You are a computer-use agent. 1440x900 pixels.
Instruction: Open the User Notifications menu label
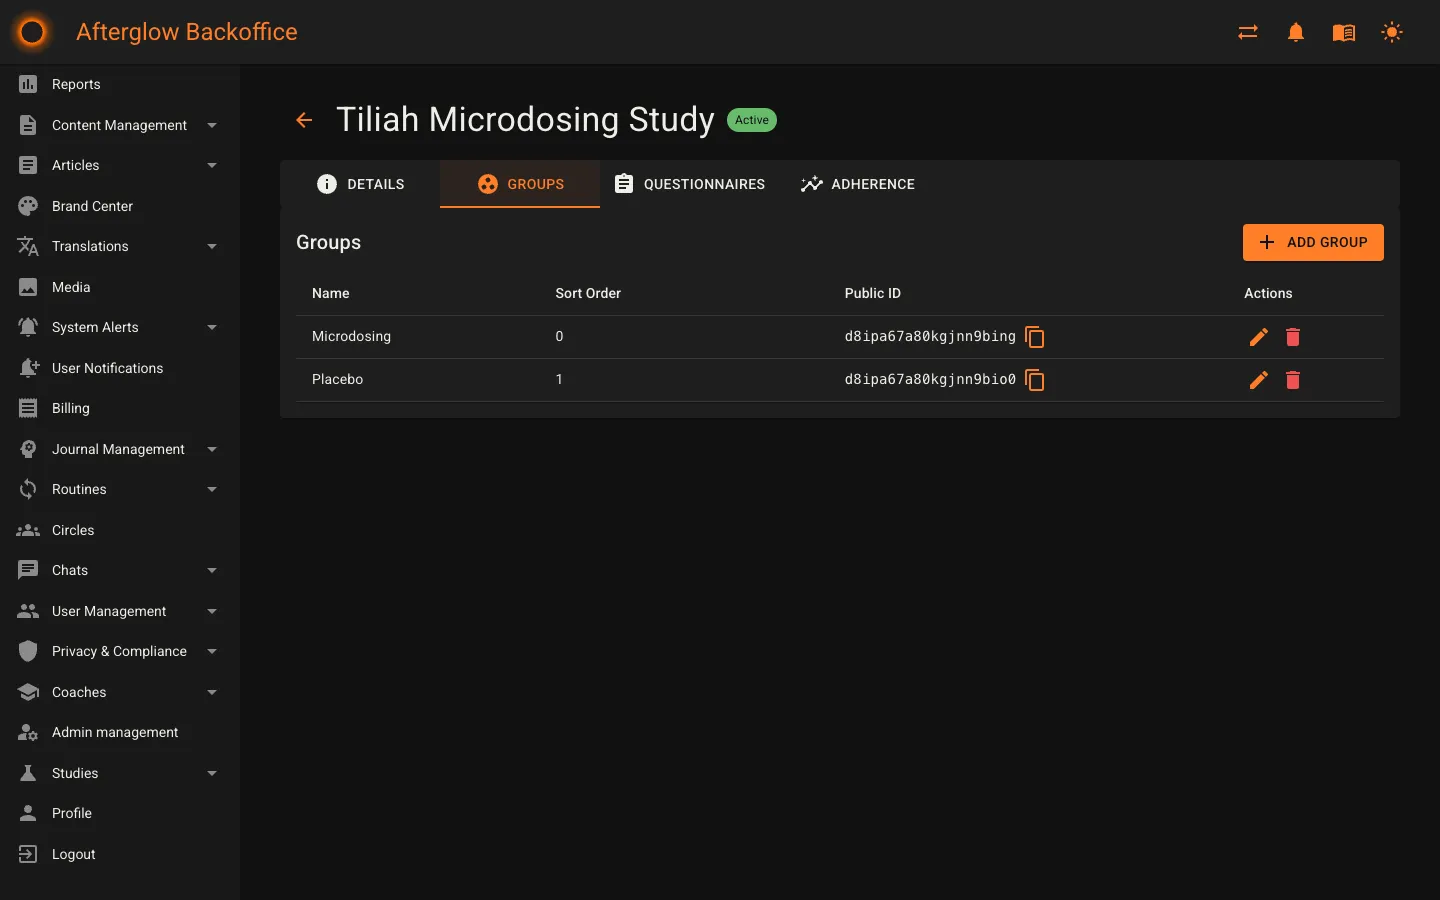107,368
